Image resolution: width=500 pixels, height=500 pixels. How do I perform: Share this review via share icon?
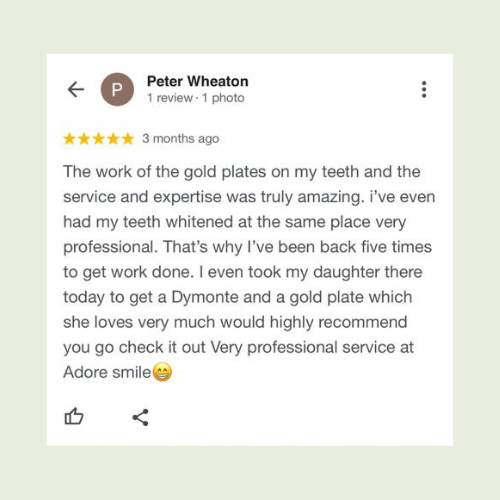(x=140, y=417)
